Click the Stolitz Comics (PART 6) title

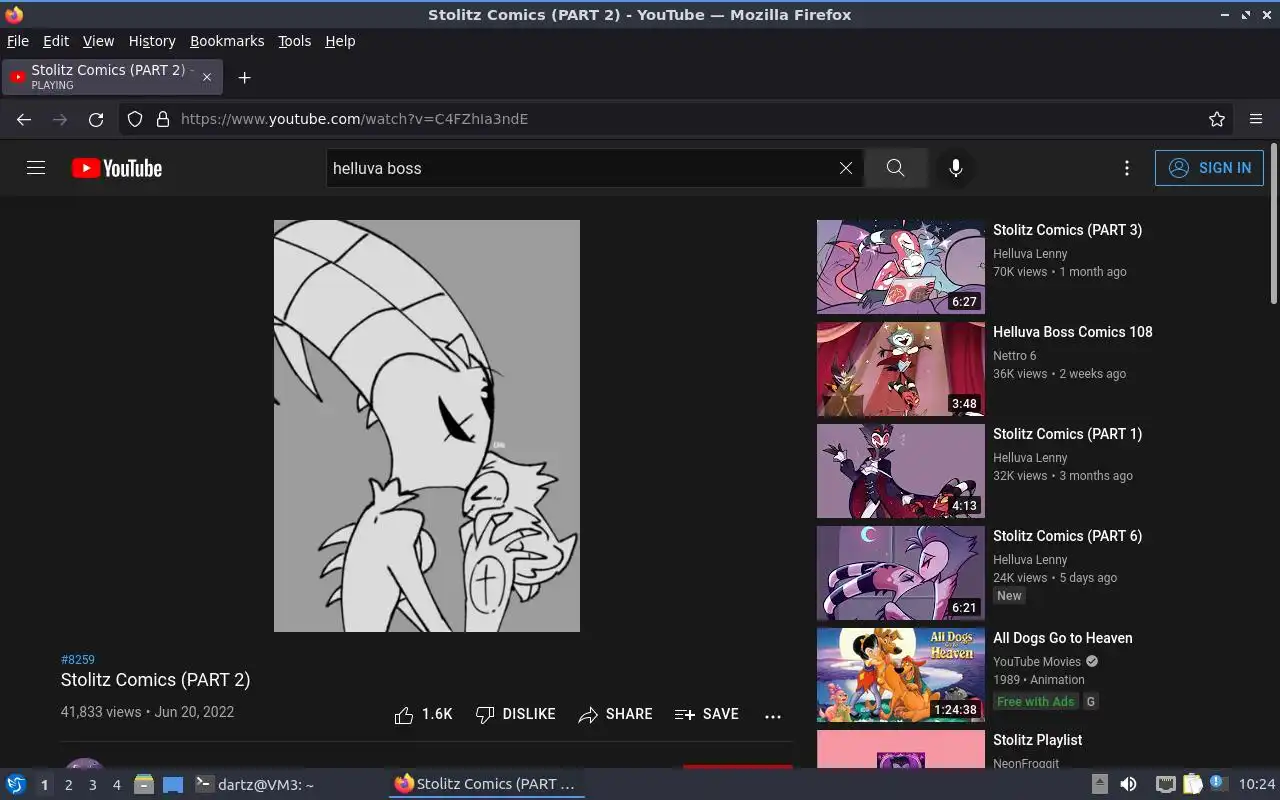click(x=1067, y=536)
